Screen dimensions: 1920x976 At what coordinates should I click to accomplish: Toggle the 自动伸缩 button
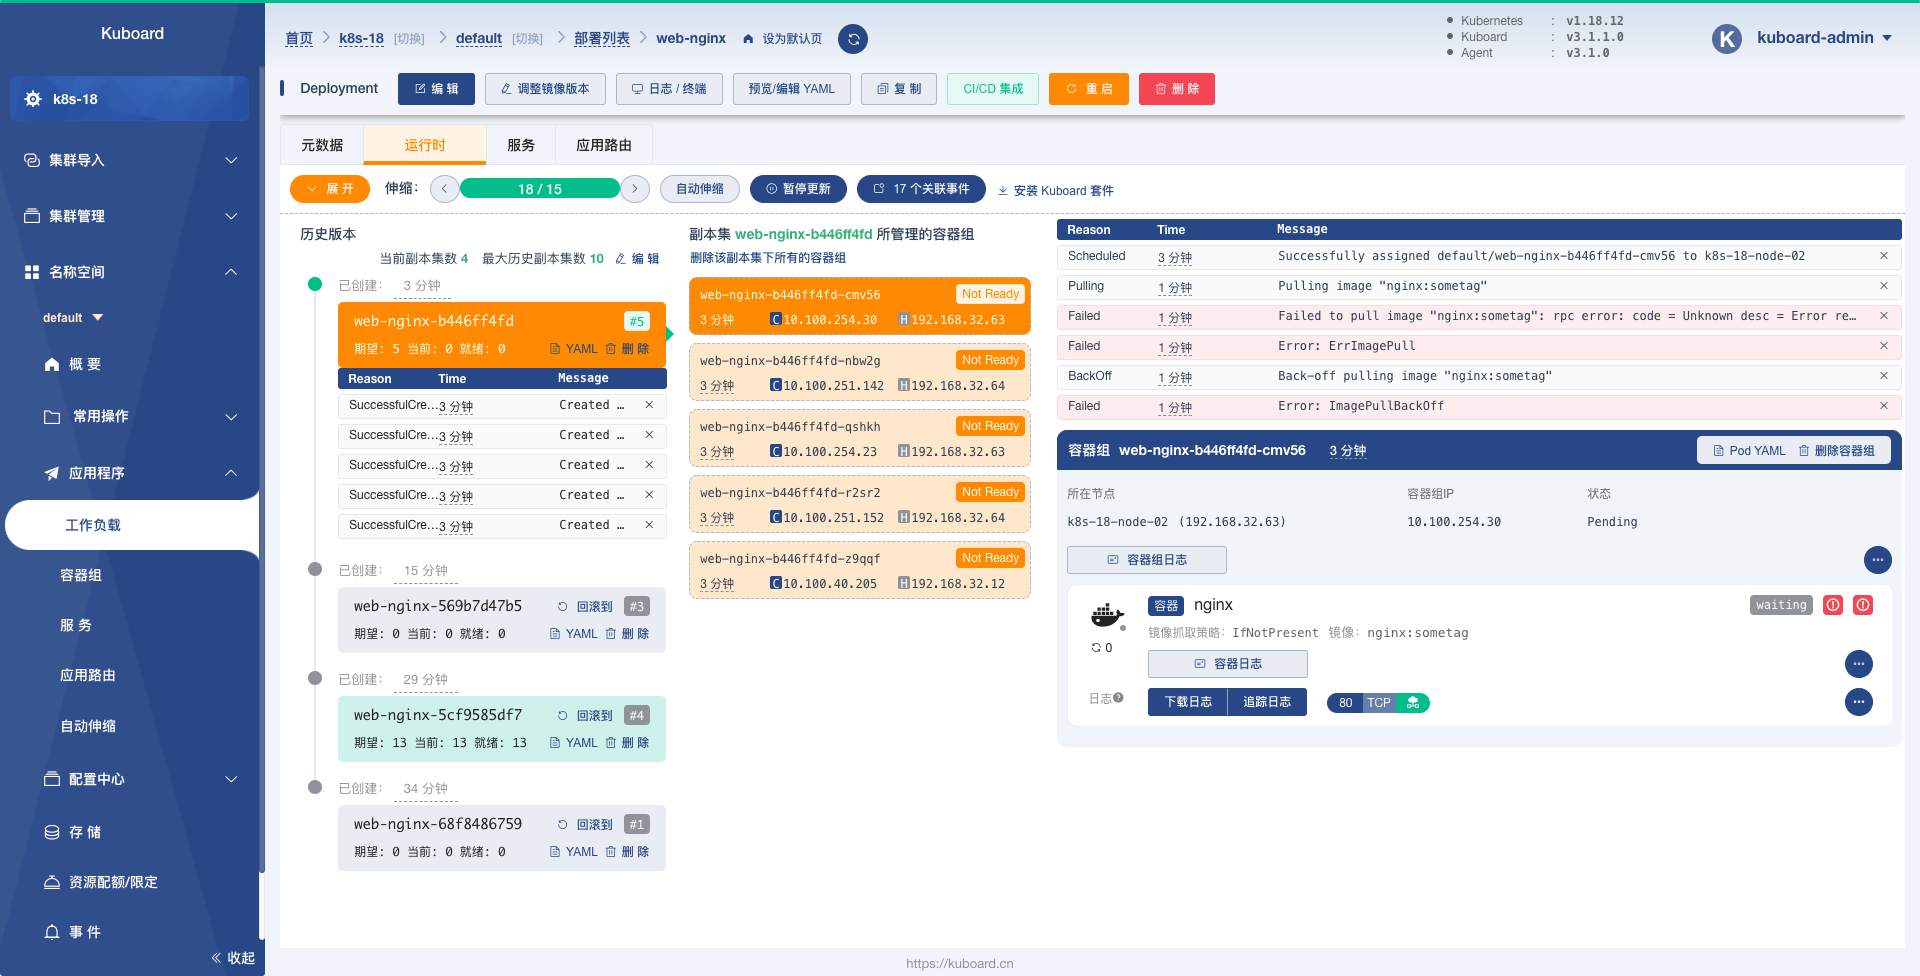(x=700, y=189)
